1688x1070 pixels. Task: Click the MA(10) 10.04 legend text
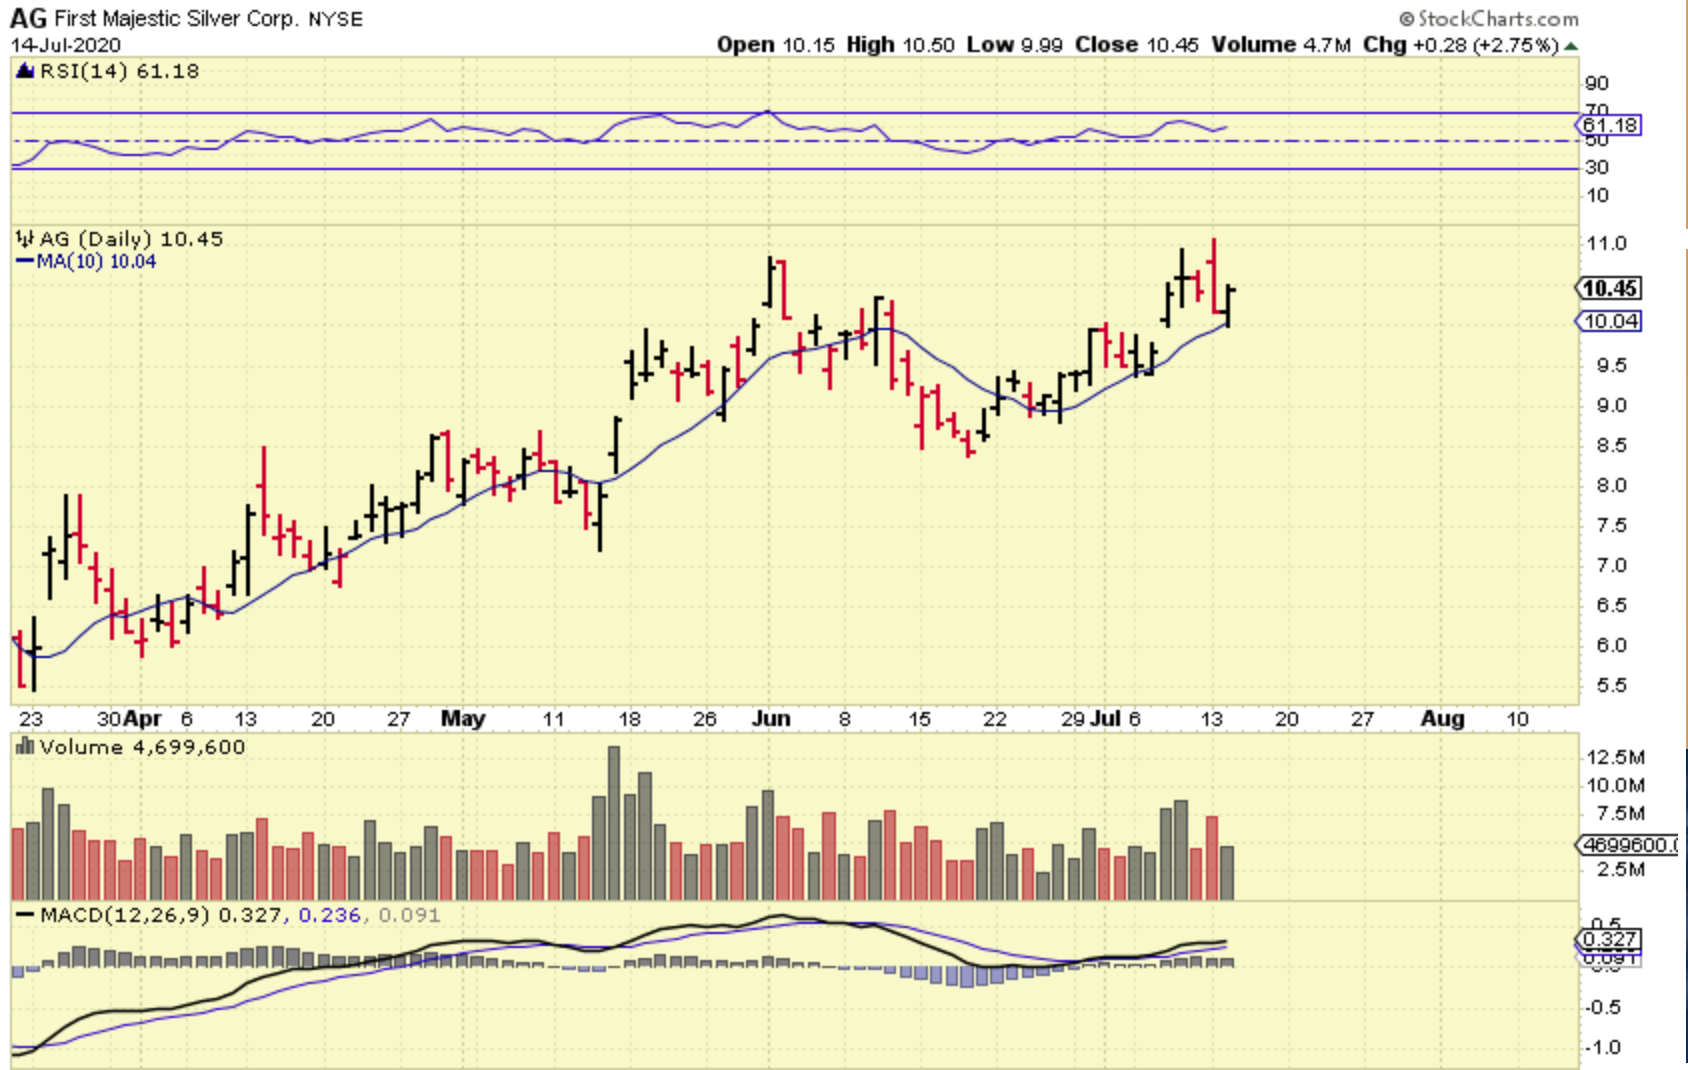(96, 262)
